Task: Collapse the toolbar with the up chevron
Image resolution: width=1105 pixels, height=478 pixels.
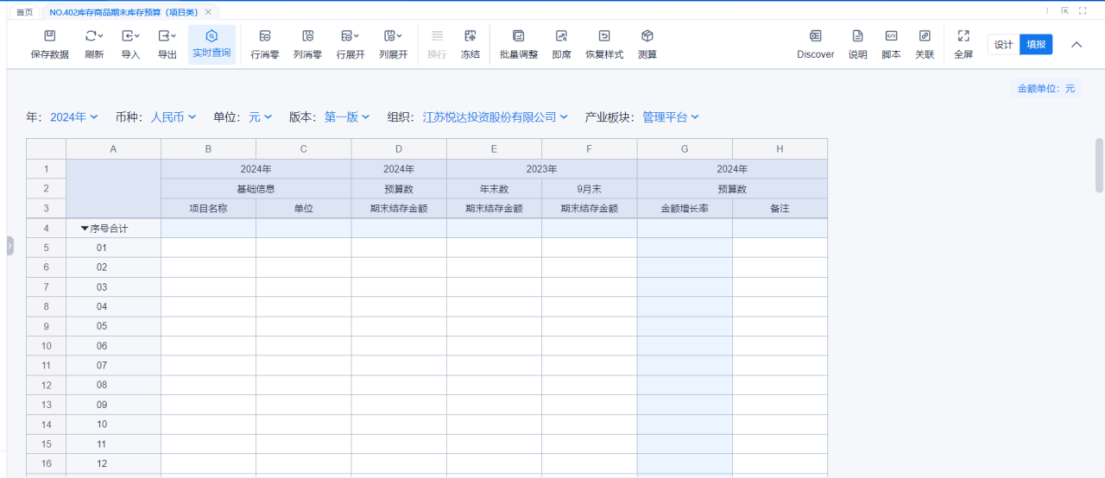Action: point(1077,45)
